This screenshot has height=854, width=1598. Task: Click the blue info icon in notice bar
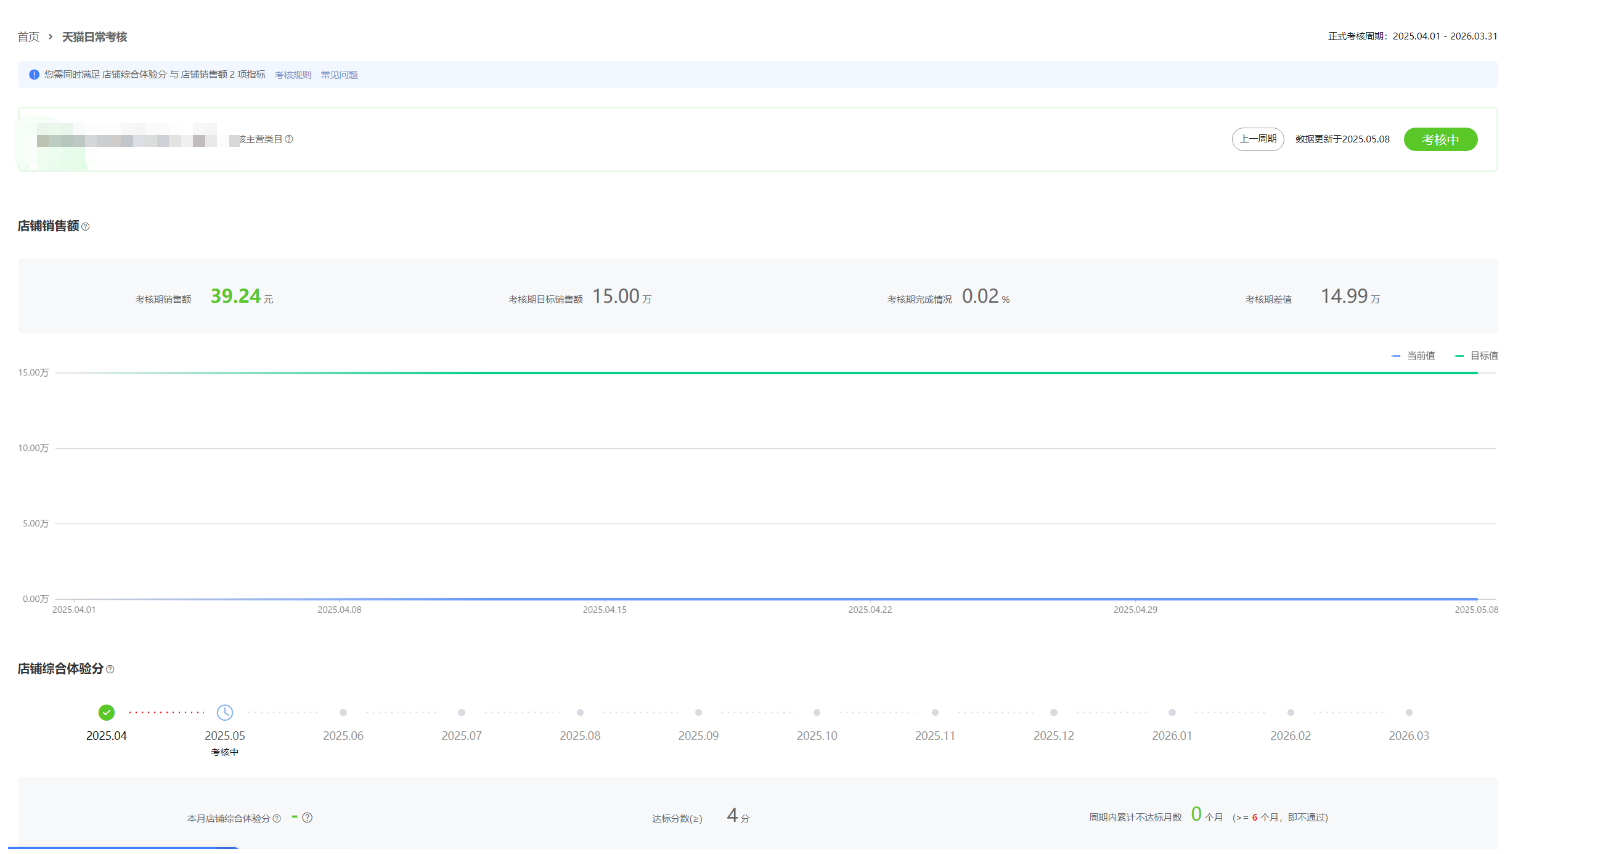click(34, 75)
